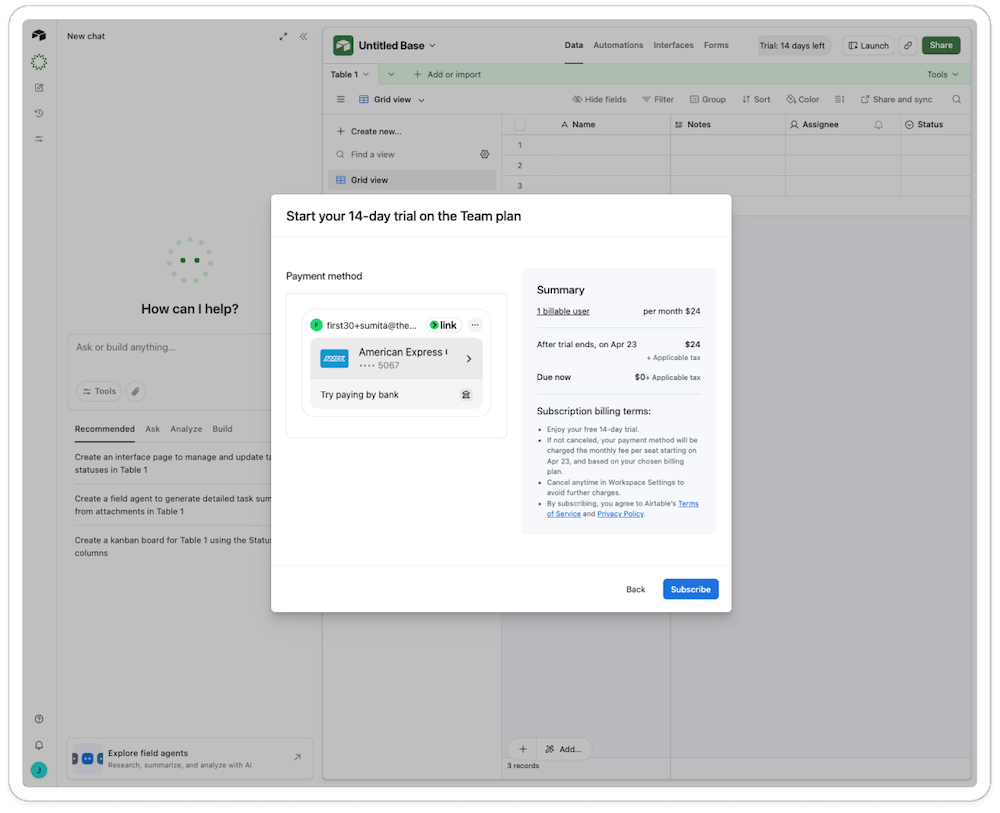The width and height of the screenshot is (1000, 813).
Task: Open the sidebar notifications bell
Action: click(39, 745)
